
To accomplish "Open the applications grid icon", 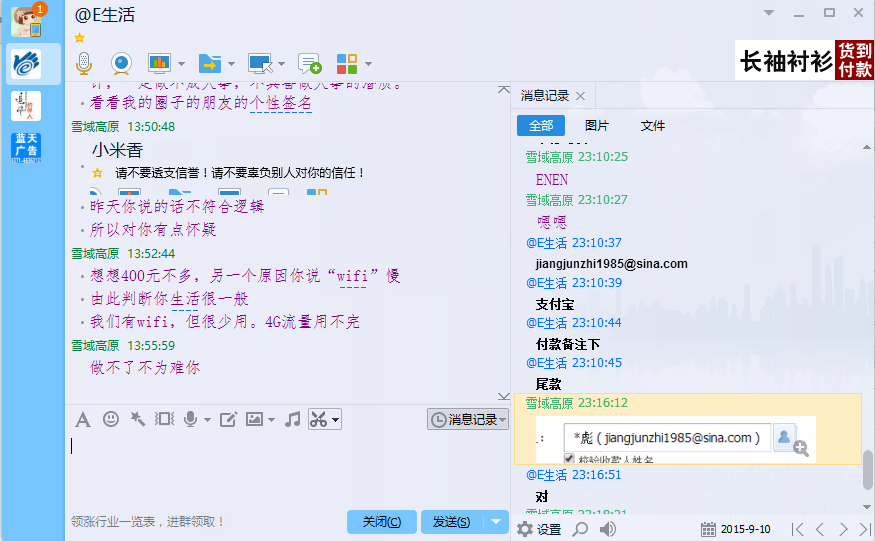I will click(347, 64).
